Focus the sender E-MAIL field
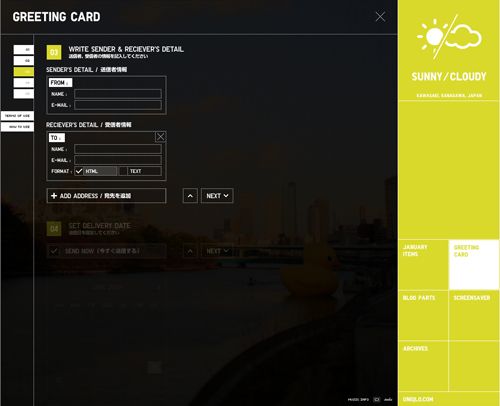This screenshot has width=500, height=406. click(118, 105)
